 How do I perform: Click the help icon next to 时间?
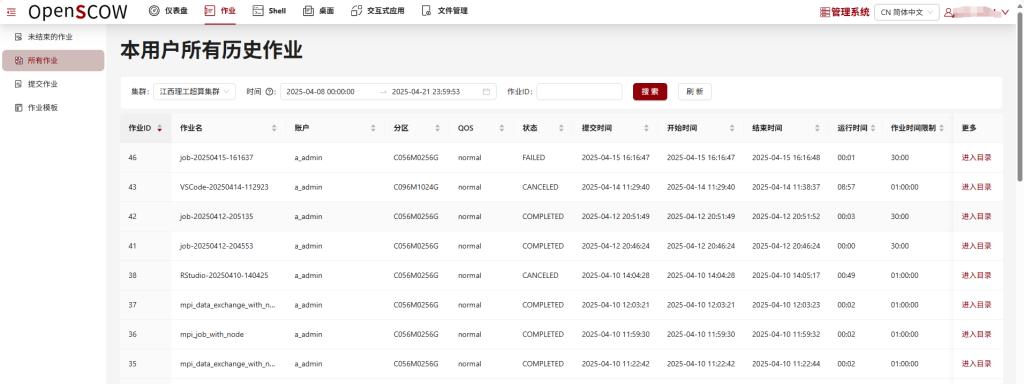click(269, 92)
